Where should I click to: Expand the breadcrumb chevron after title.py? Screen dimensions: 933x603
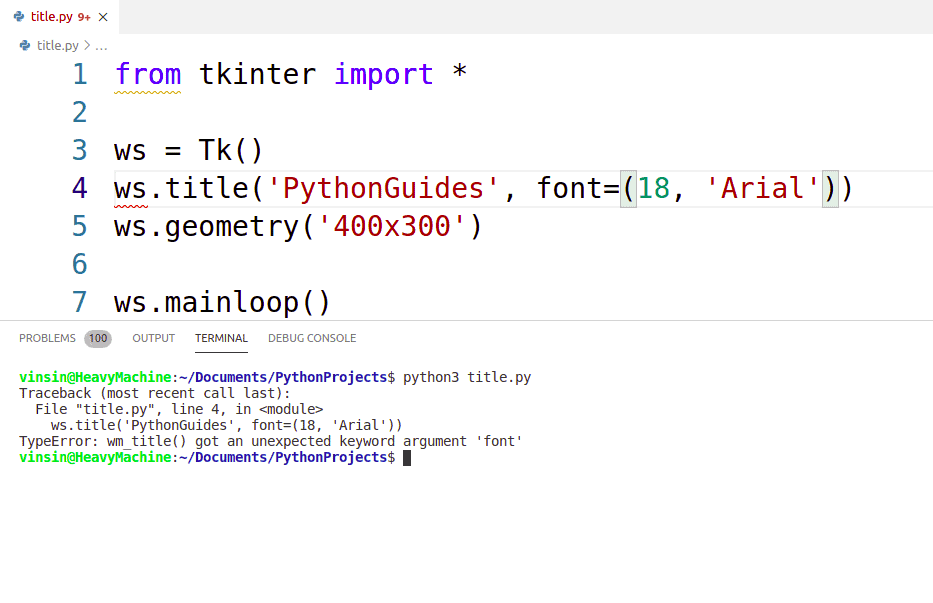[87, 45]
